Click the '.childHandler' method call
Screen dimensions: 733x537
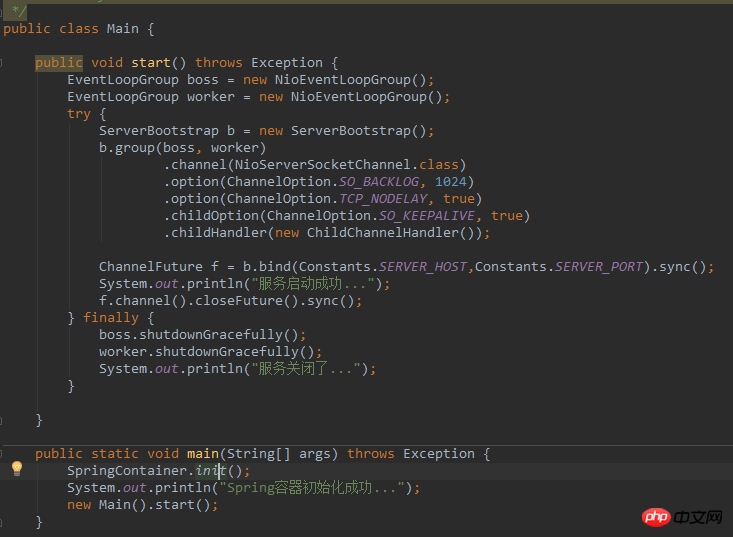(x=215, y=233)
